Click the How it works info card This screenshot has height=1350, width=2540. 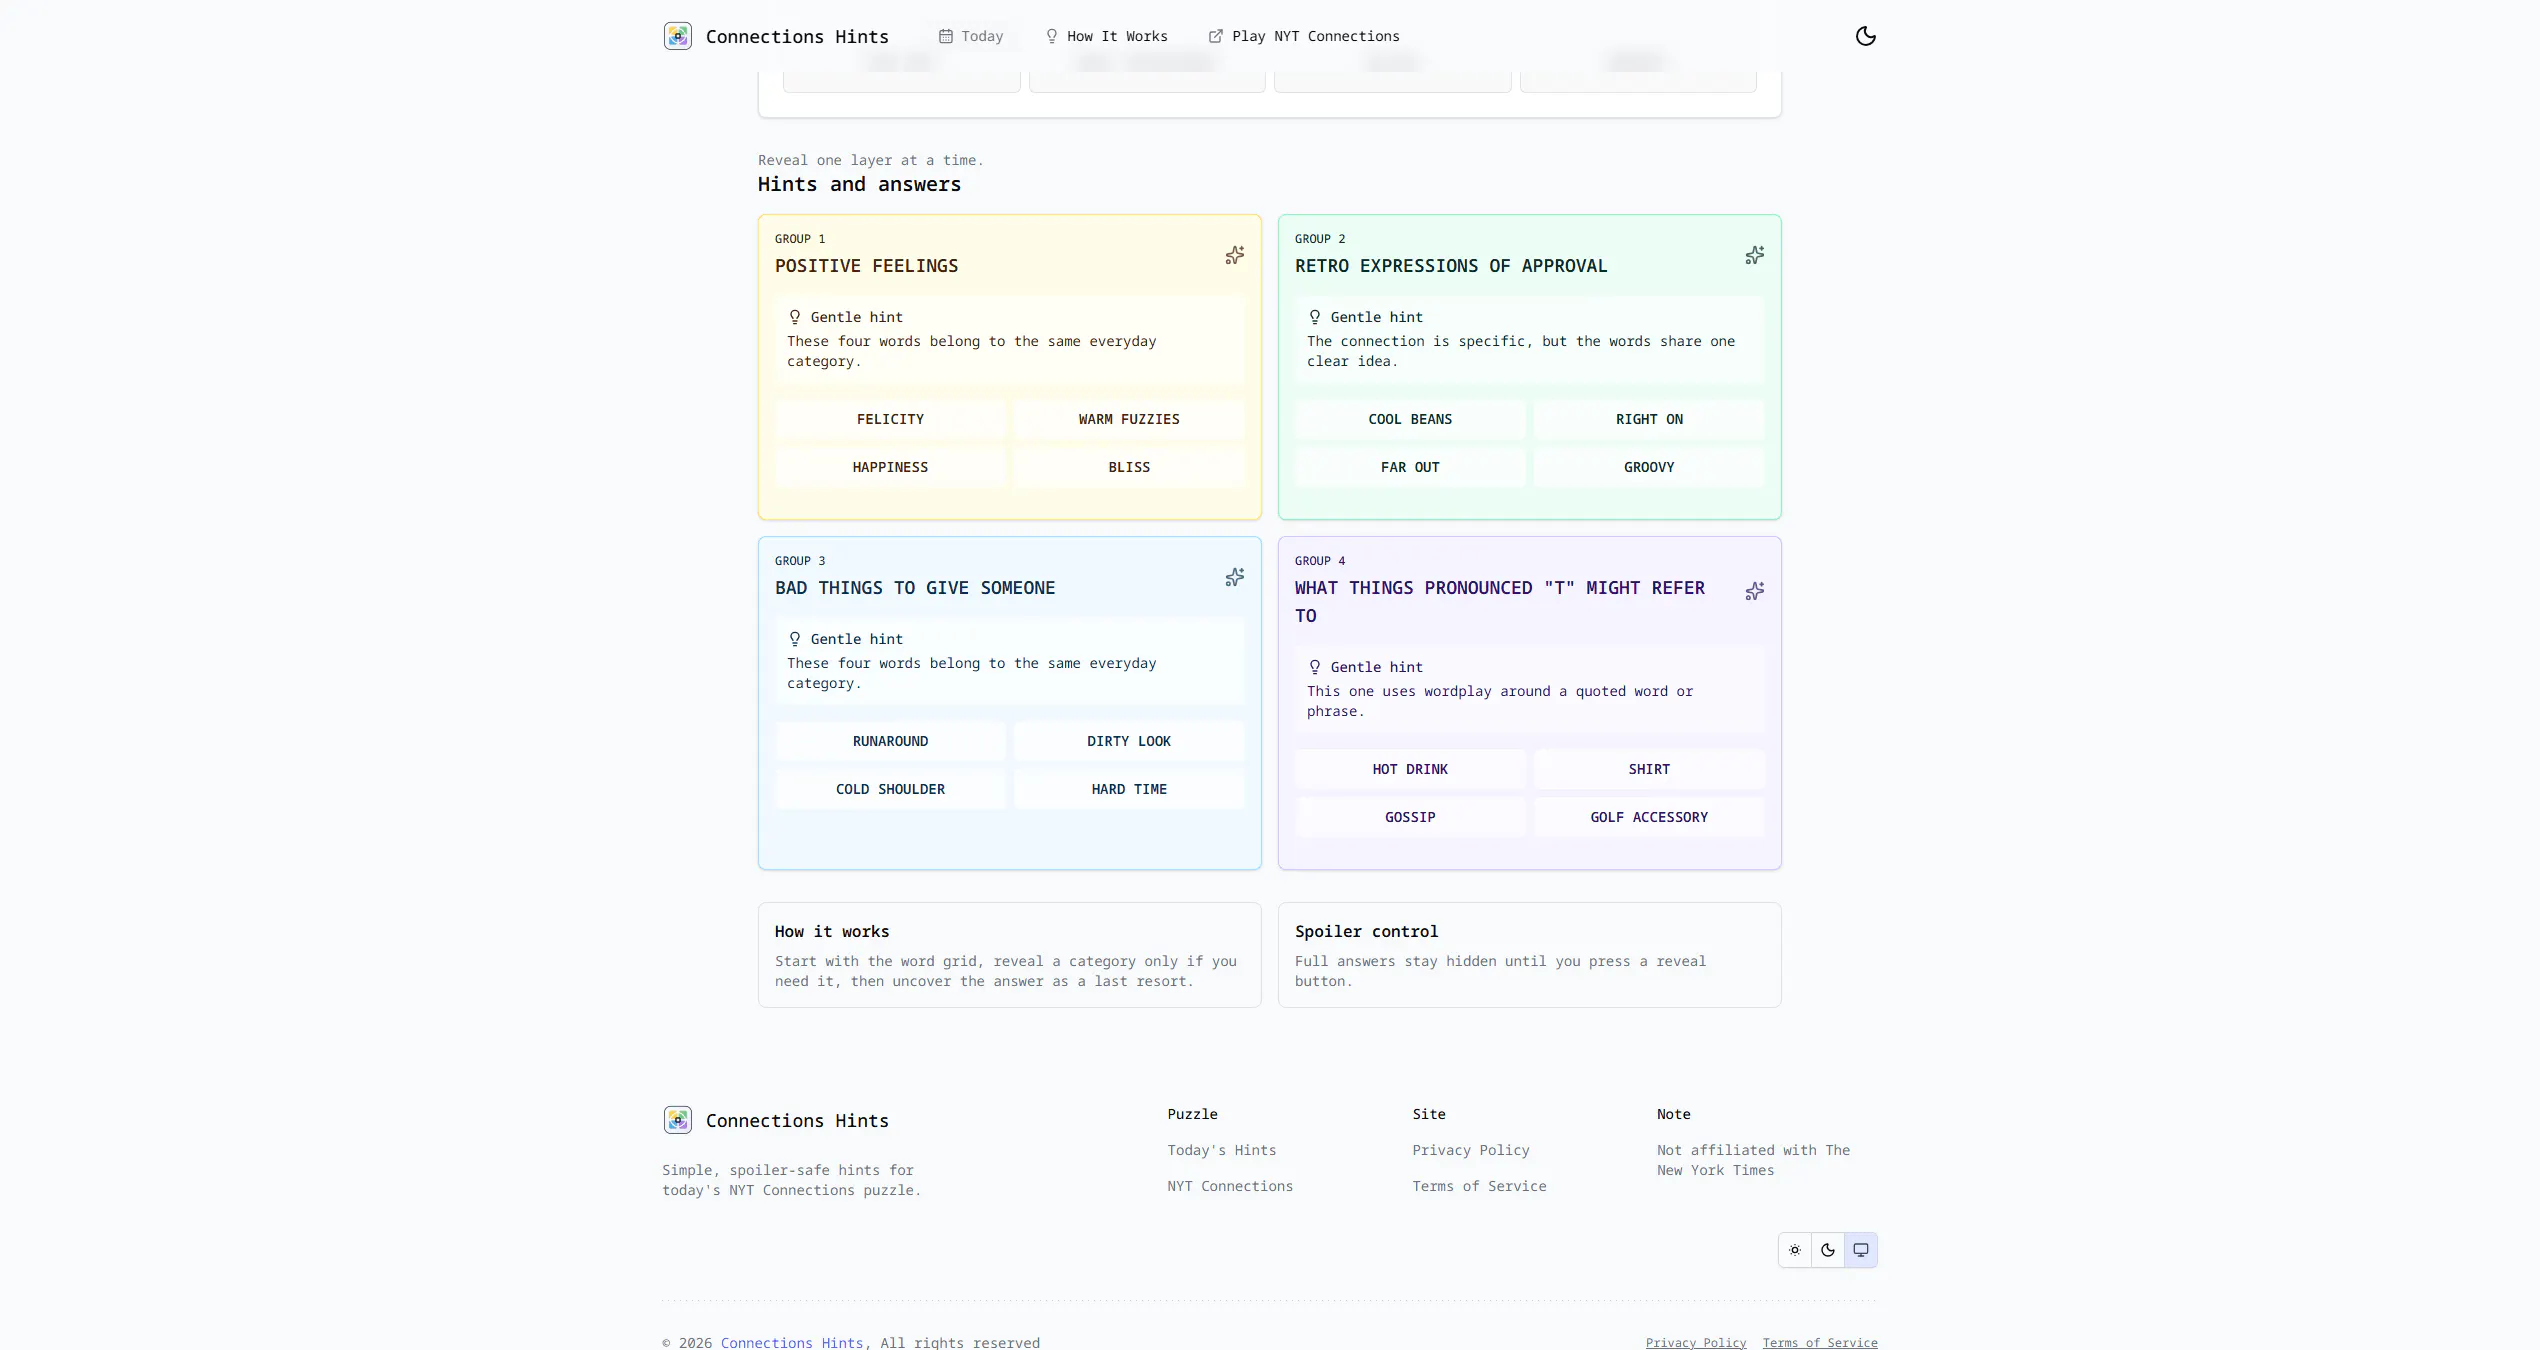click(1009, 955)
